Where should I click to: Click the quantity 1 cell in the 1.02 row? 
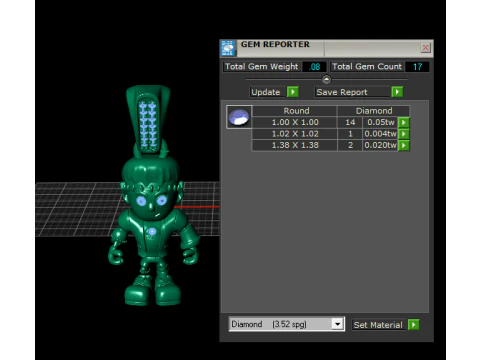coord(350,134)
